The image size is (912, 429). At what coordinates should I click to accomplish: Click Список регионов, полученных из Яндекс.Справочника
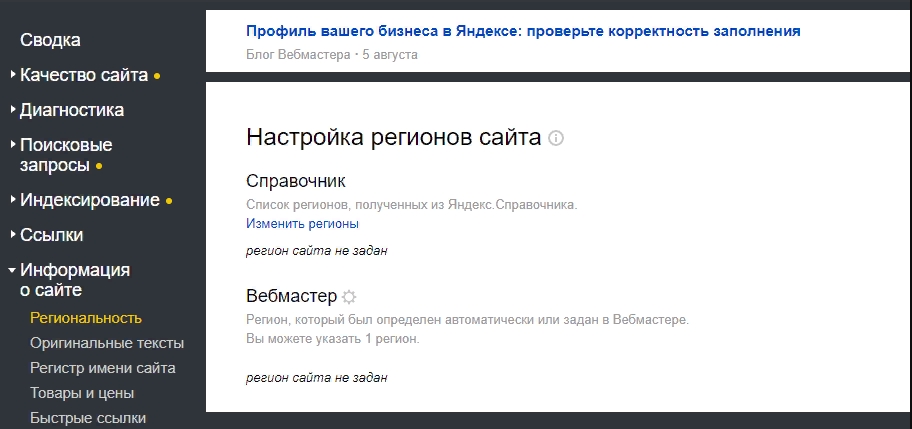412,205
